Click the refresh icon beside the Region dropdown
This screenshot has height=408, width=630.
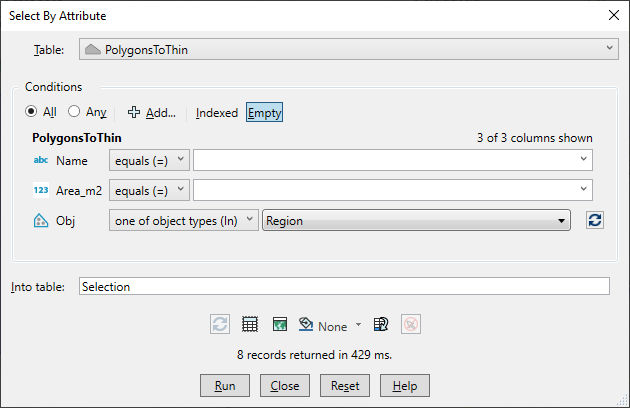[595, 221]
